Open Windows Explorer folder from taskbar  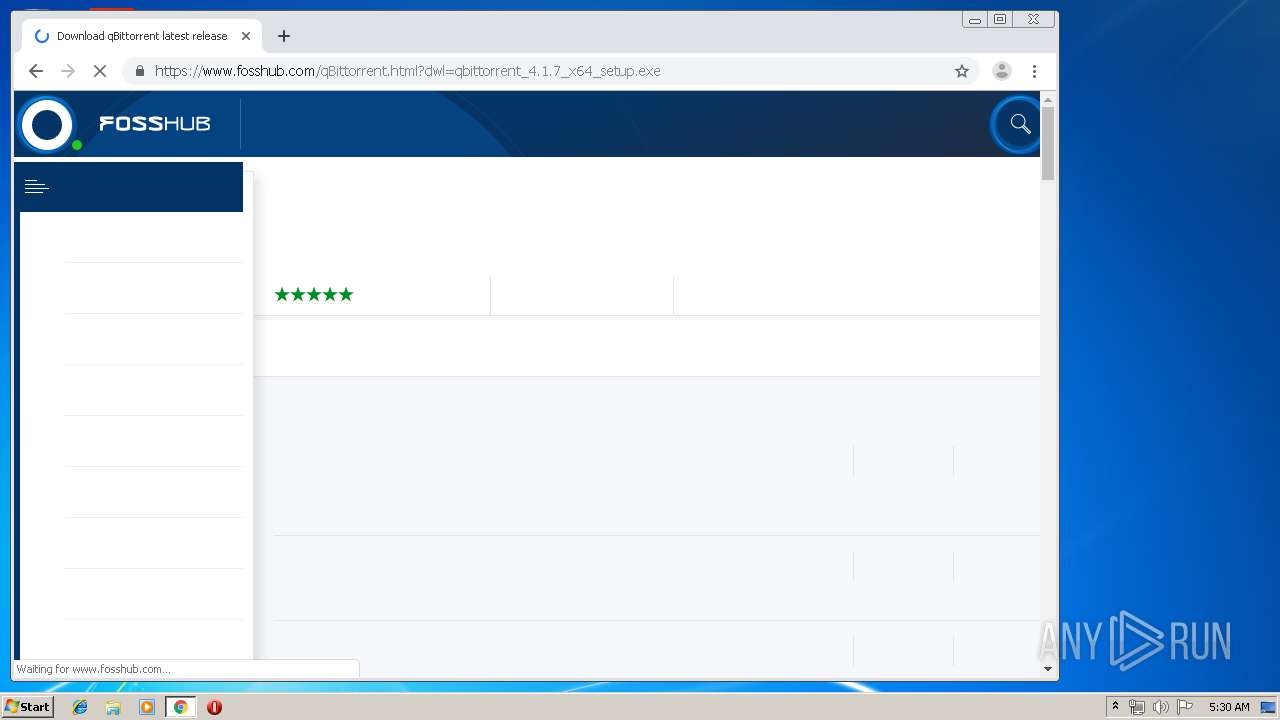[114, 707]
